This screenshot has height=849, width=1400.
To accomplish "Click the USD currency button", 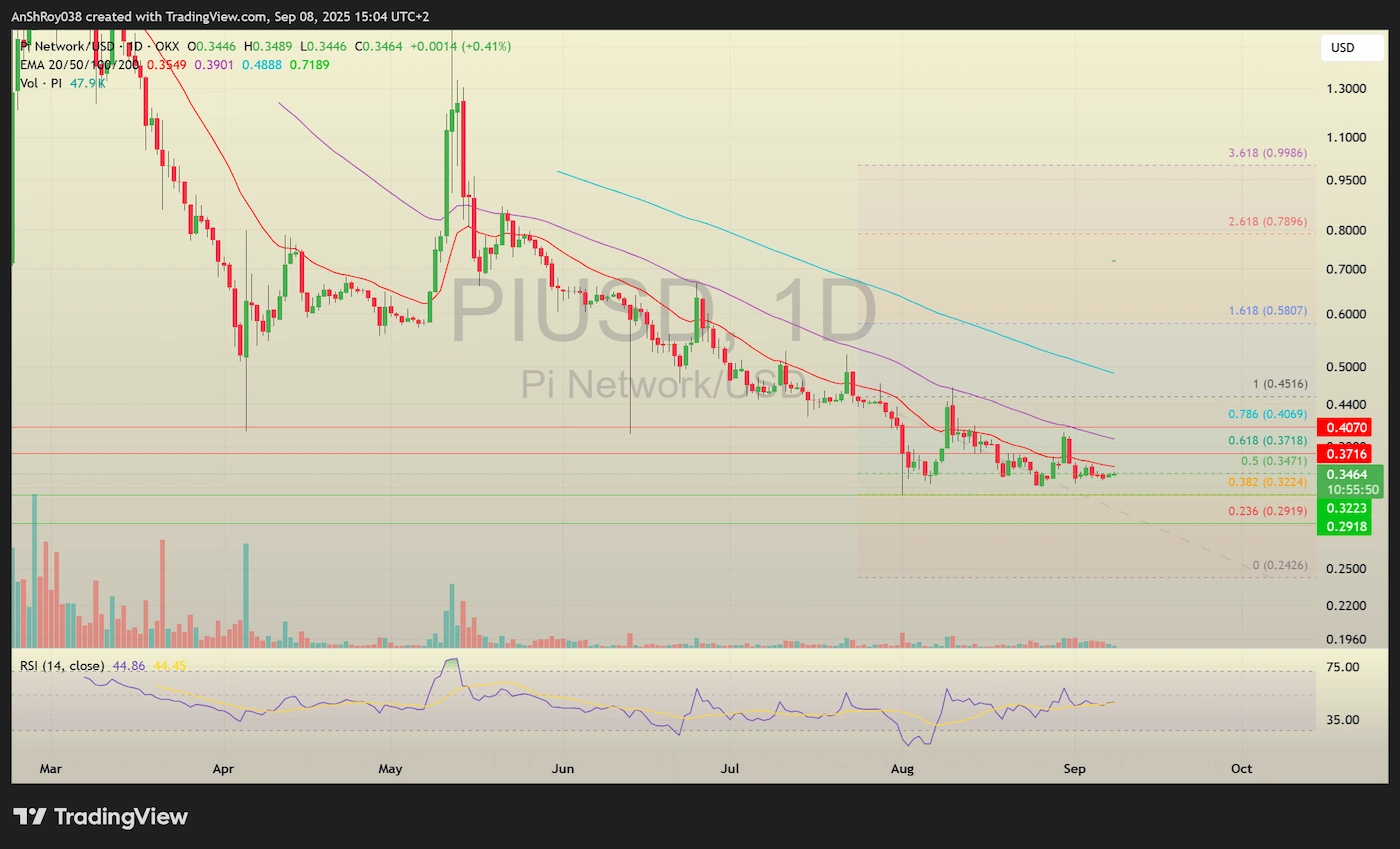I will pos(1352,47).
